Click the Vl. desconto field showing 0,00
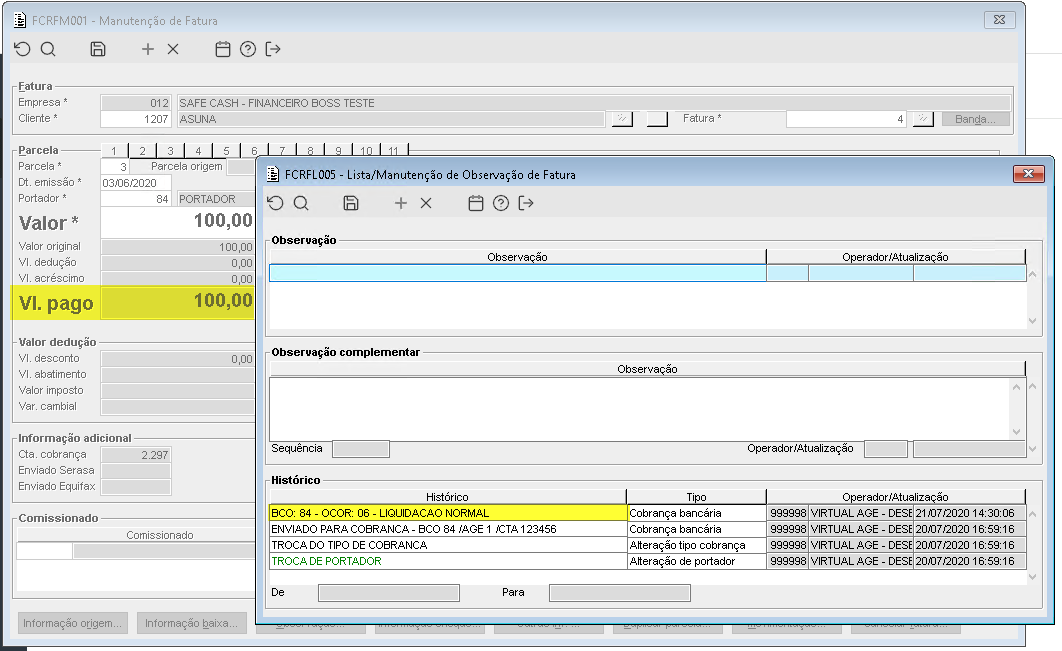The image size is (1062, 651). (x=177, y=359)
